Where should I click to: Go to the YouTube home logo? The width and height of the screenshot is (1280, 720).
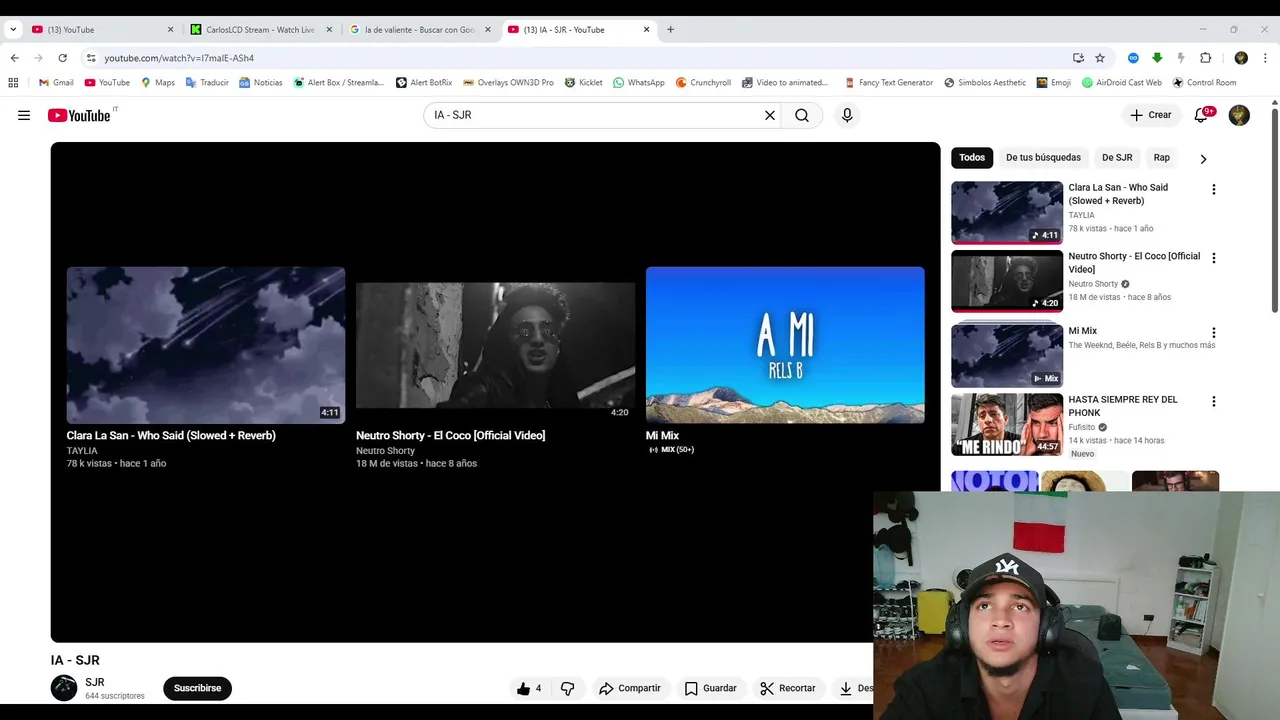click(79, 115)
